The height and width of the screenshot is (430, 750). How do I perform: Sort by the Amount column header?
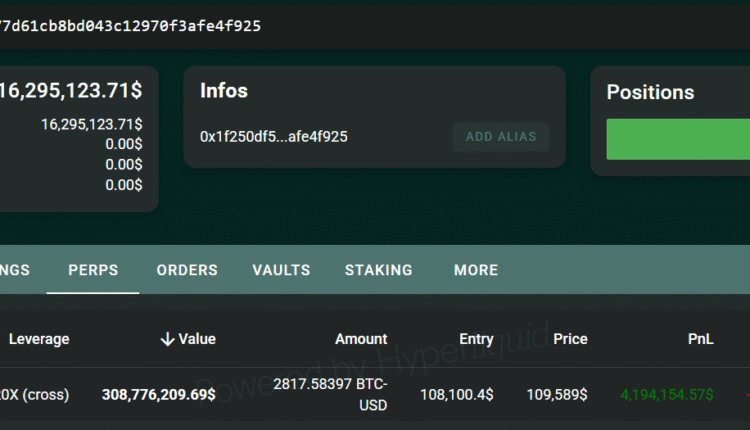tap(361, 339)
